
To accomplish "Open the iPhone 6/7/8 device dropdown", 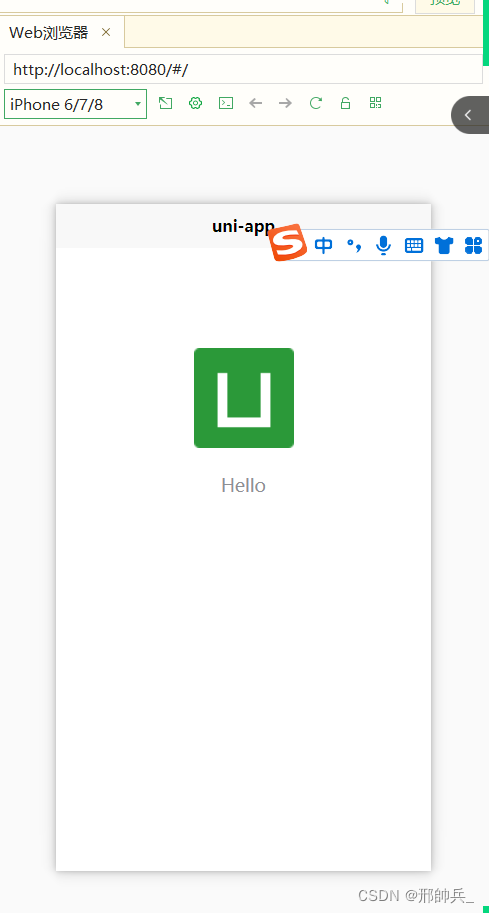I will 75,104.
